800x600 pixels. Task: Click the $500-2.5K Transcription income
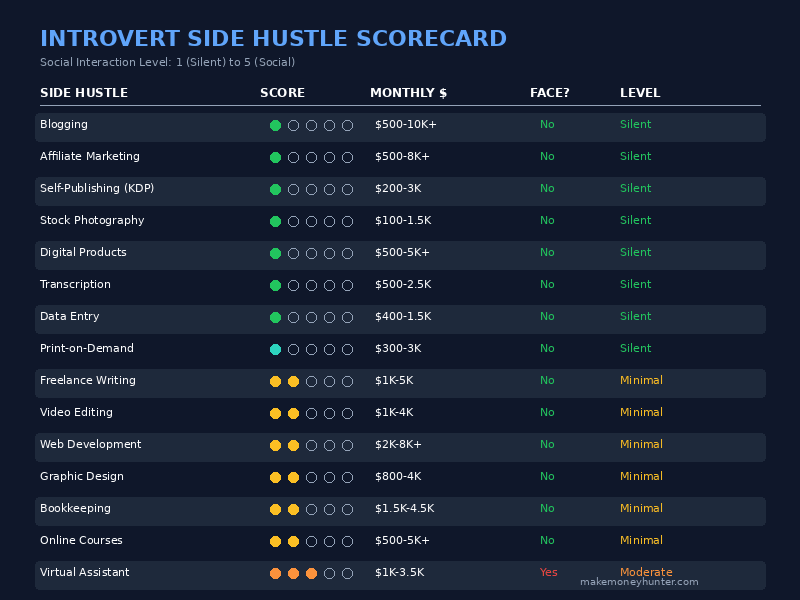pos(403,285)
